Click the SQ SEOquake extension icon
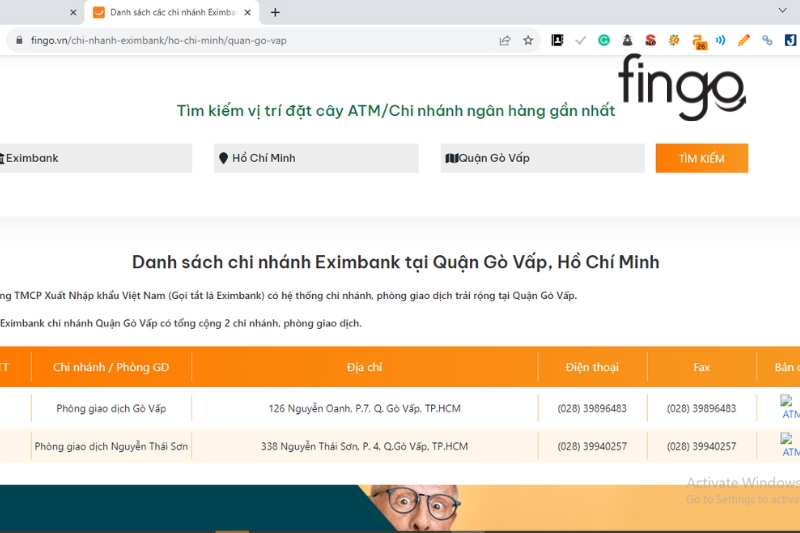Viewport: 800px width, 533px height. coord(673,40)
